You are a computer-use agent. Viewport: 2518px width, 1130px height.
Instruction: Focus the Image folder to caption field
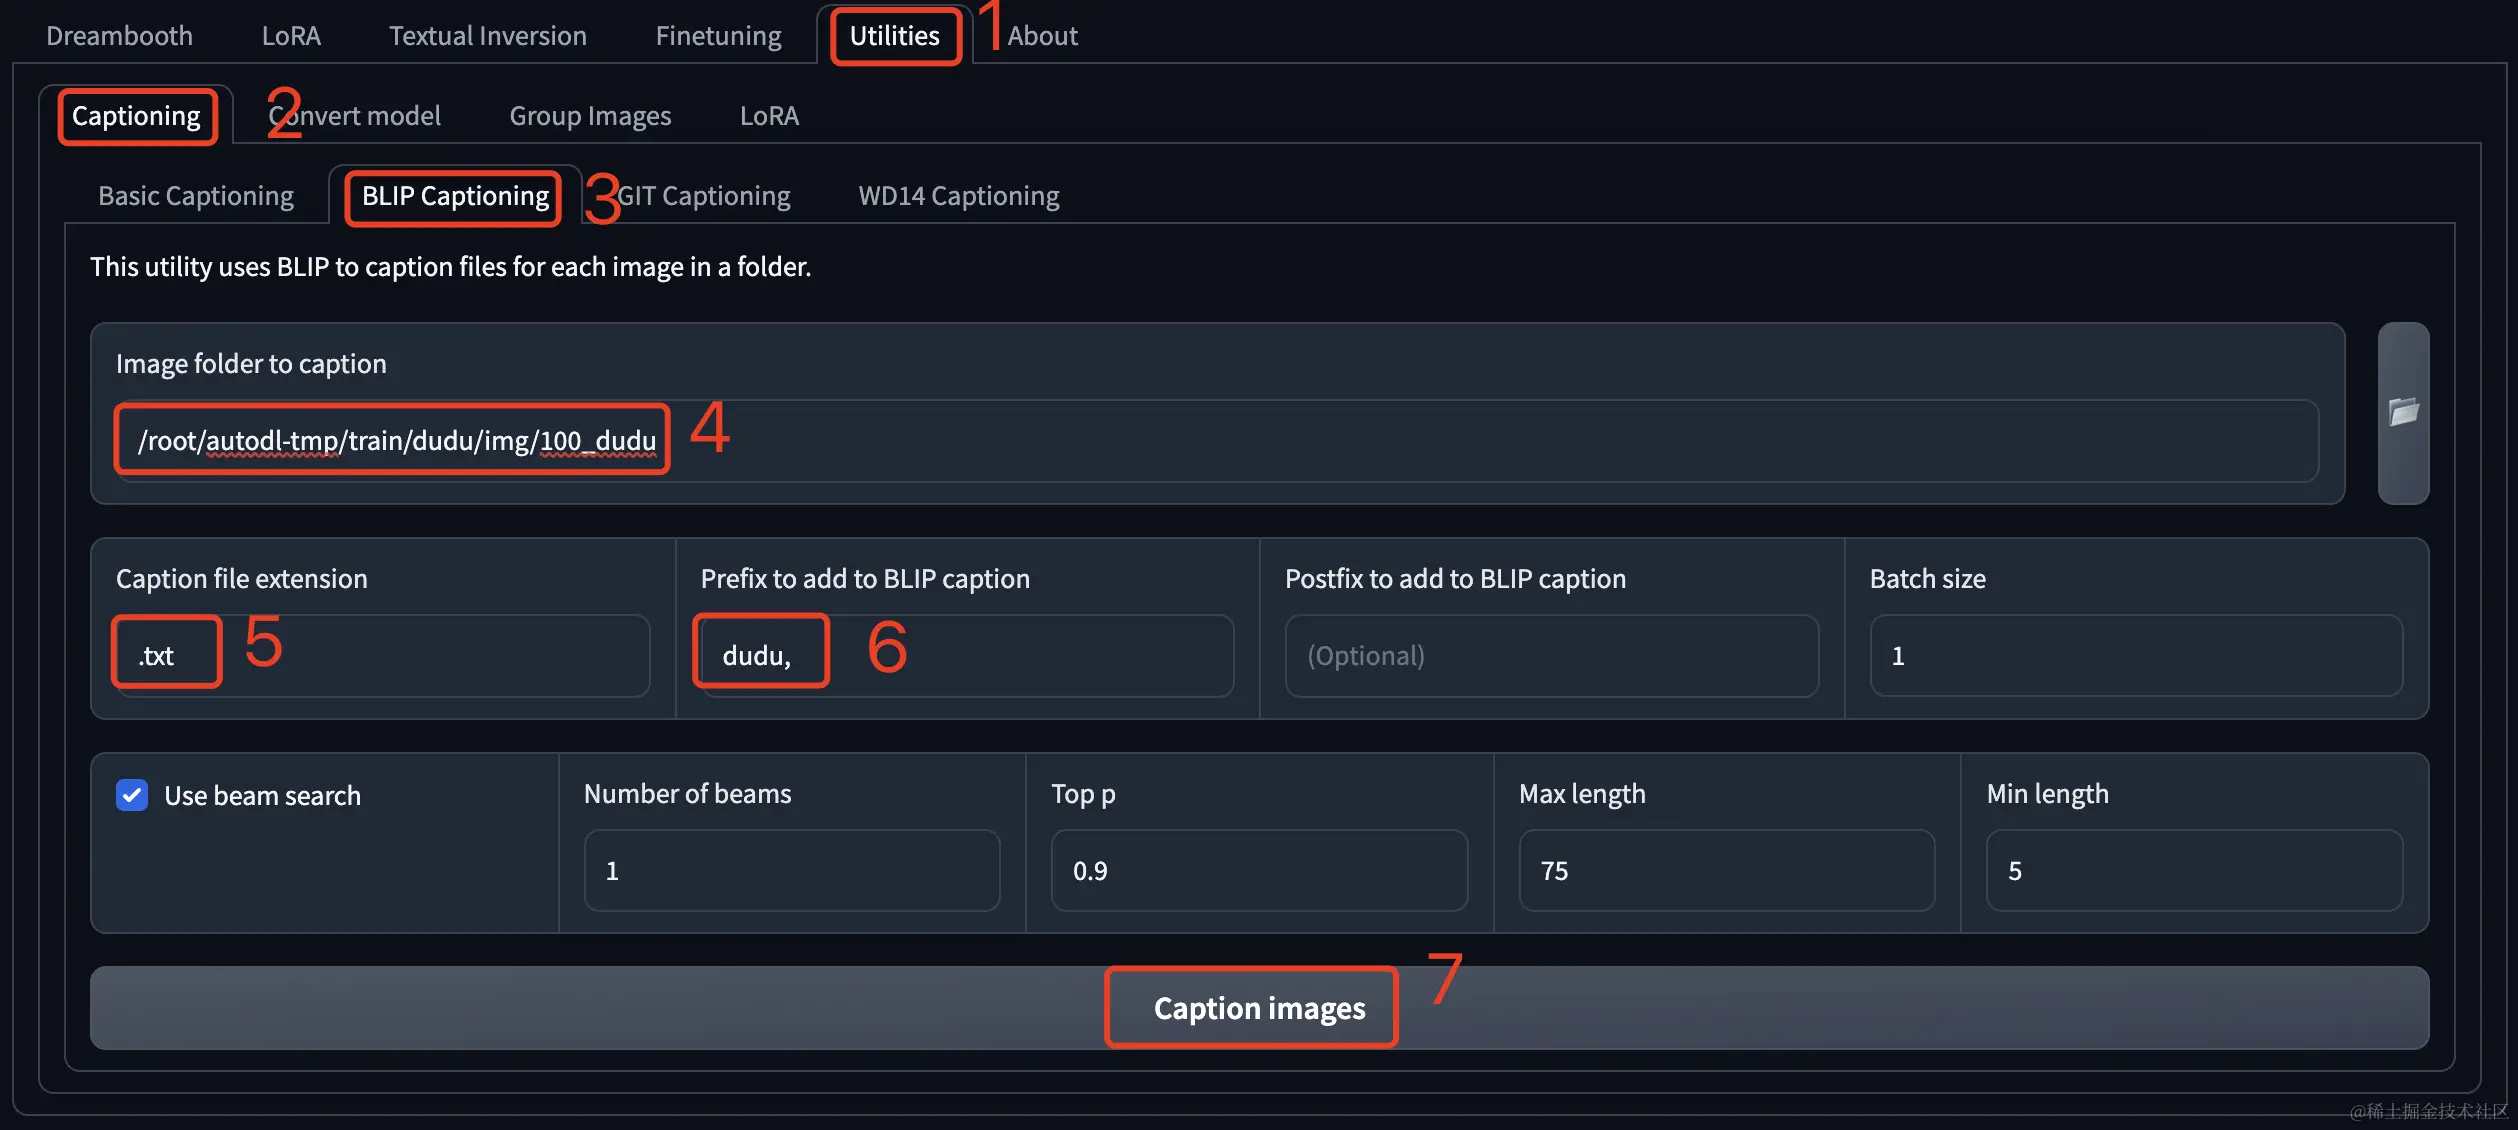pos(1217,441)
